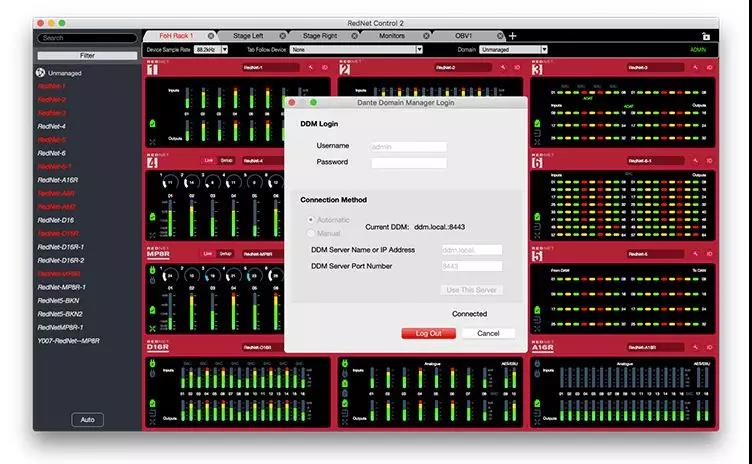Select RedNet5-BKN2 in the device list
The height and width of the screenshot is (464, 752).
(x=60, y=314)
